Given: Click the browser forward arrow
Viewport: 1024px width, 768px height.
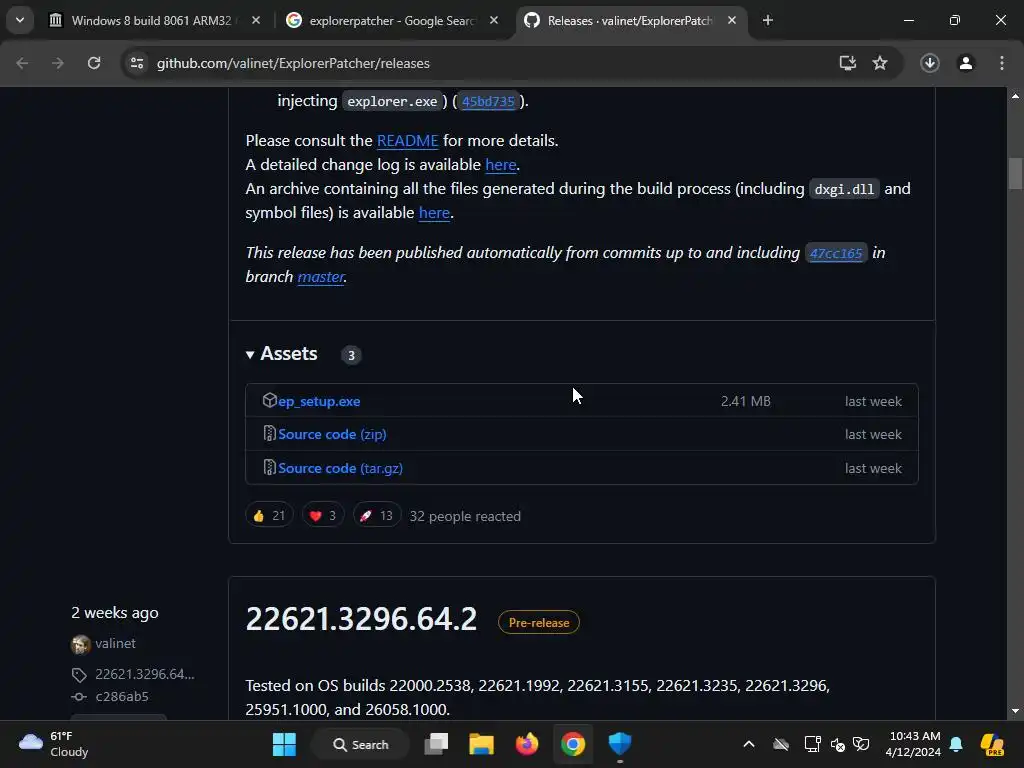Looking at the screenshot, I should click(58, 63).
